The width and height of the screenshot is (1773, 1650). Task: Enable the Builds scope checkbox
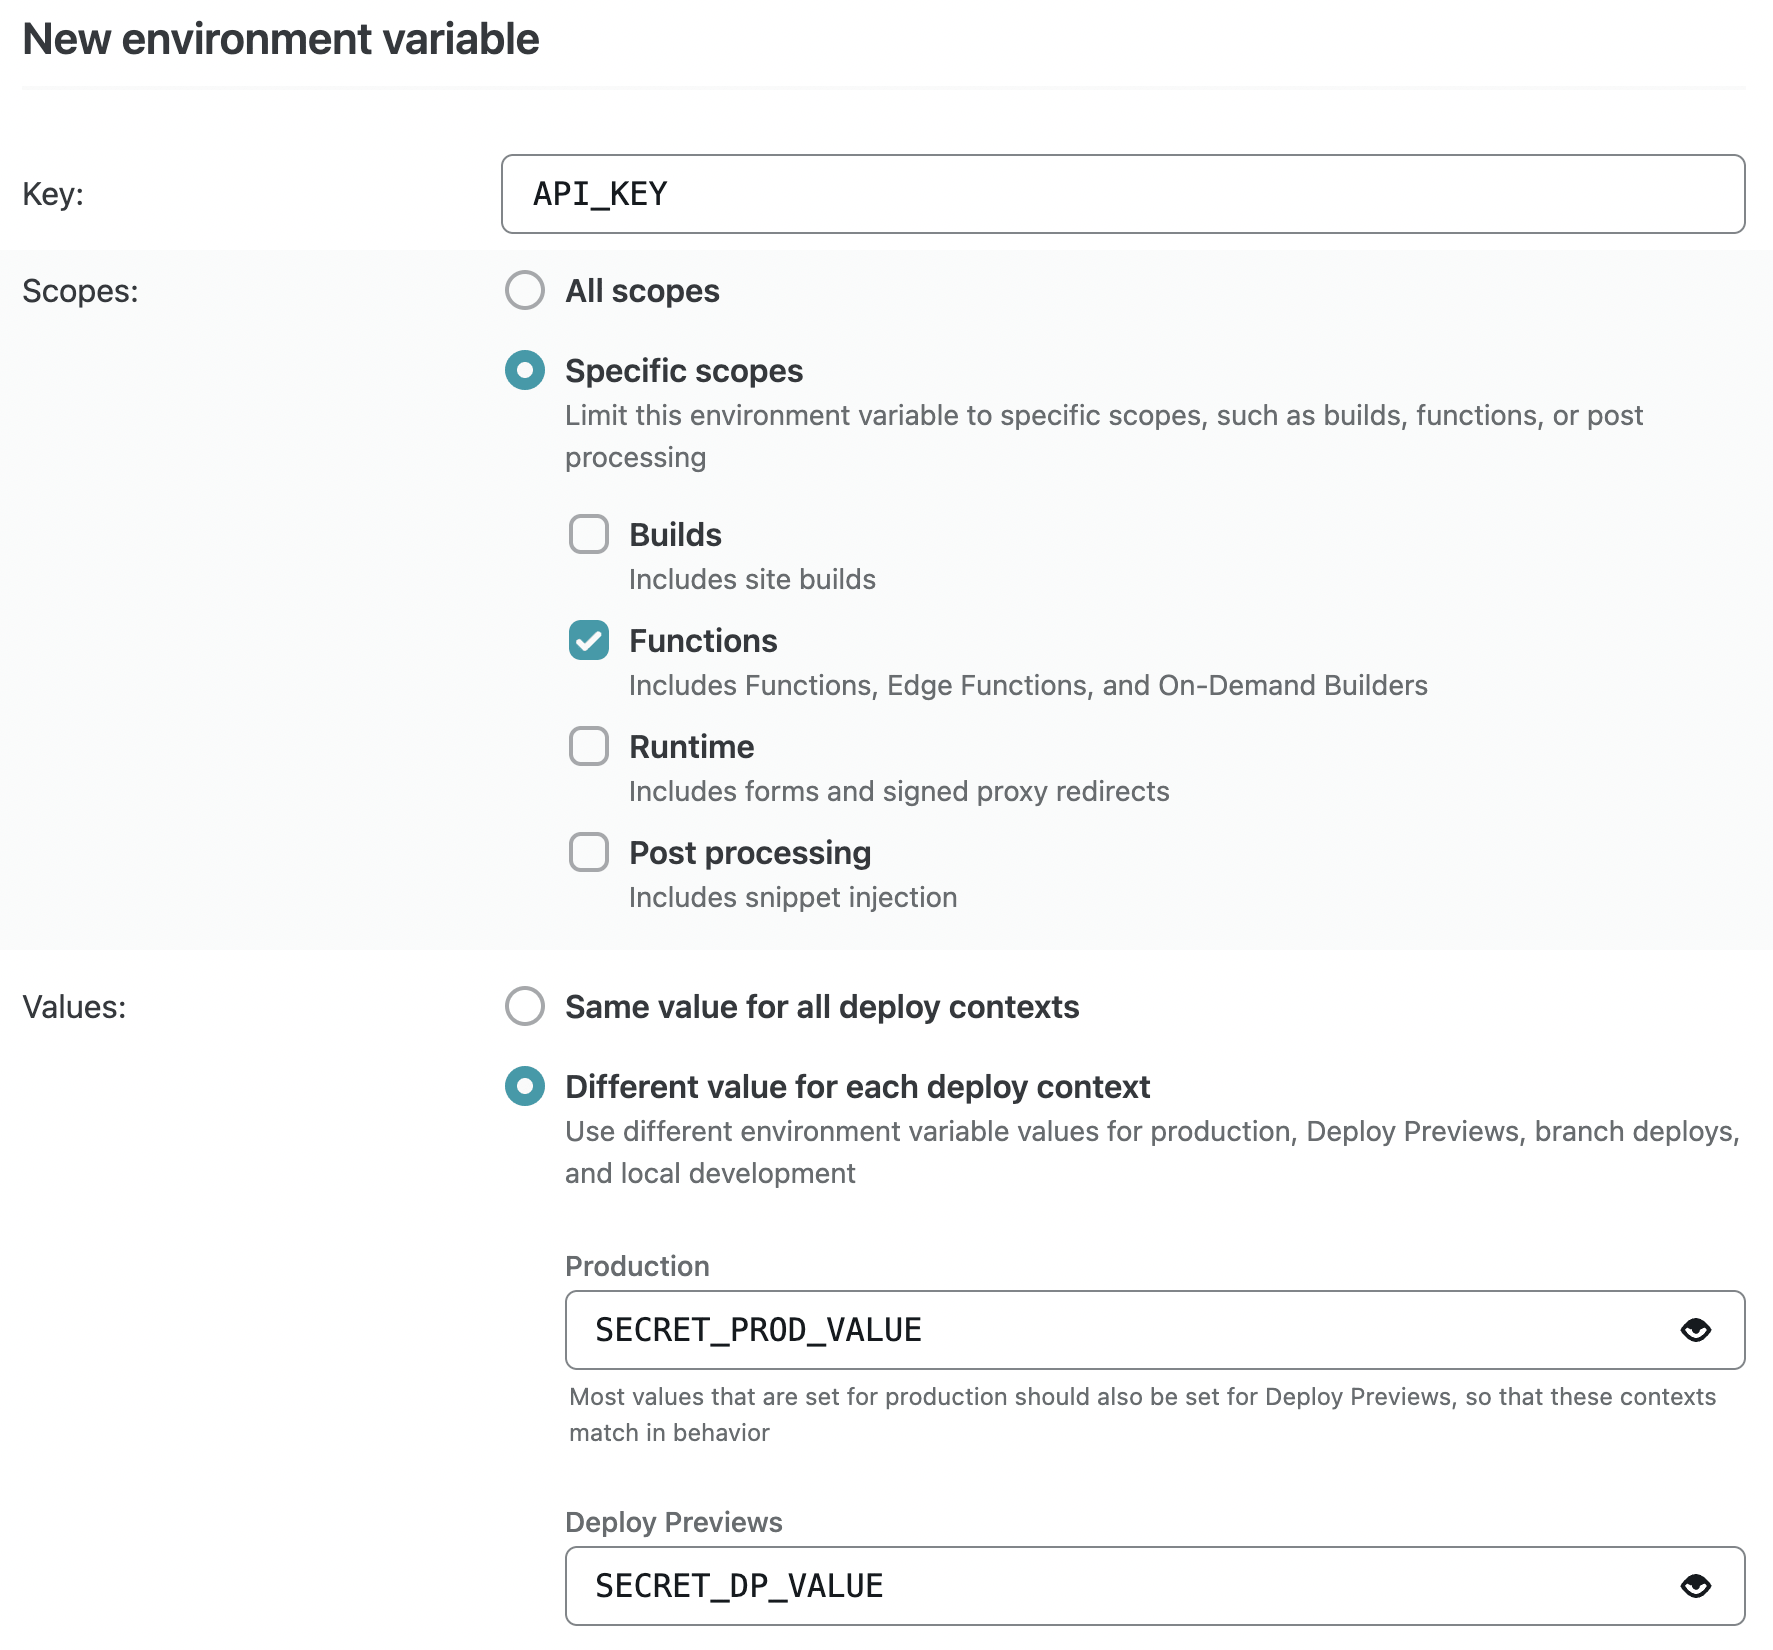[589, 535]
